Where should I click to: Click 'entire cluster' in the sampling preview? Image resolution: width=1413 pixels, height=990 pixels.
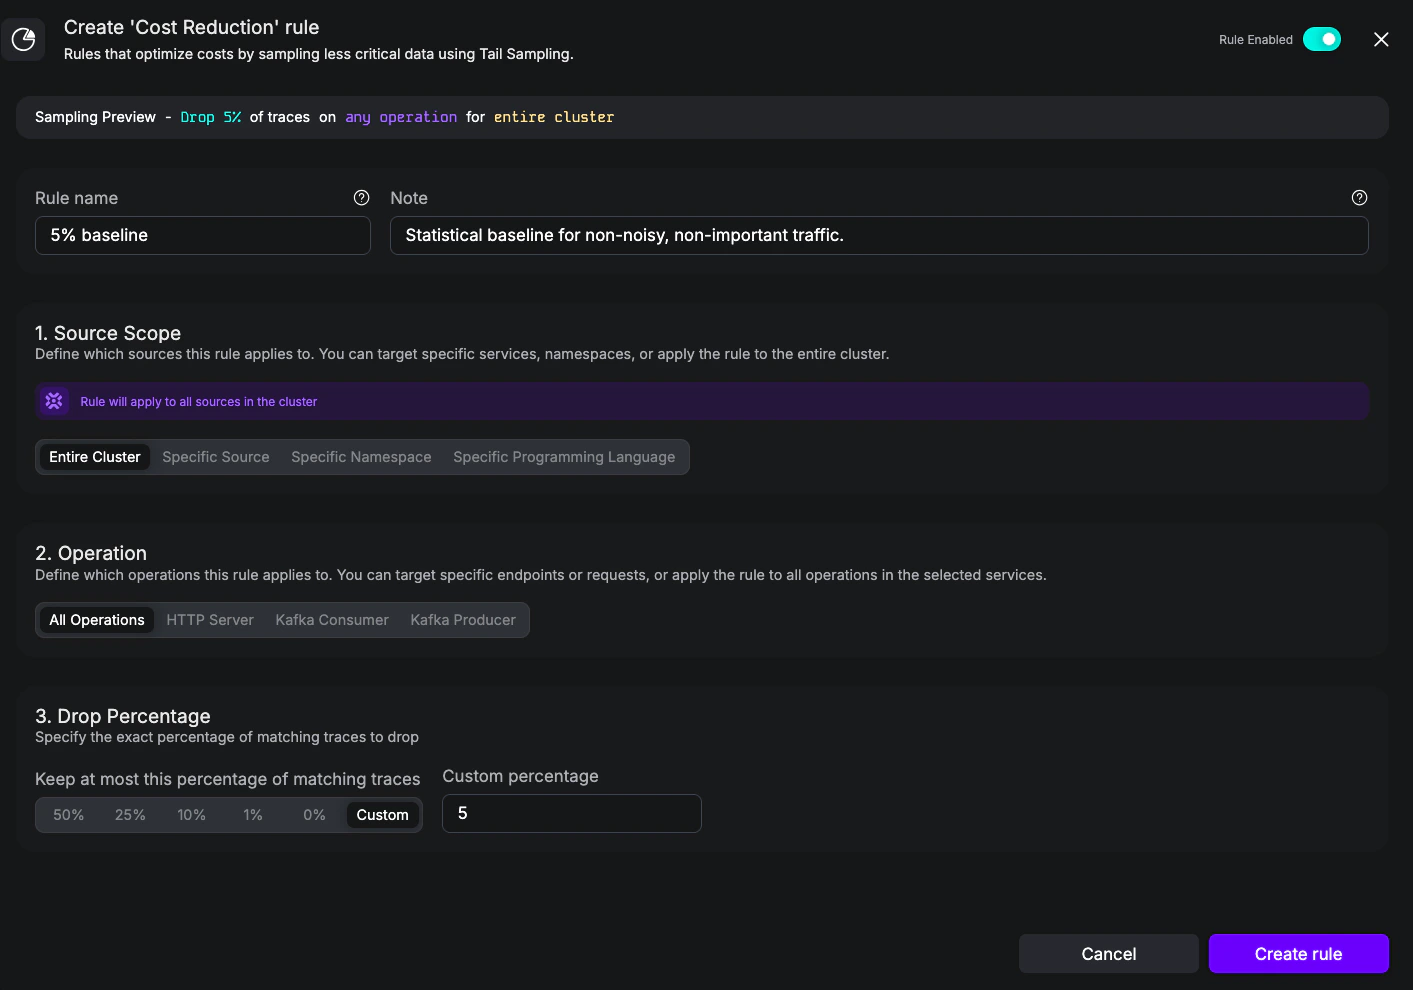click(554, 117)
